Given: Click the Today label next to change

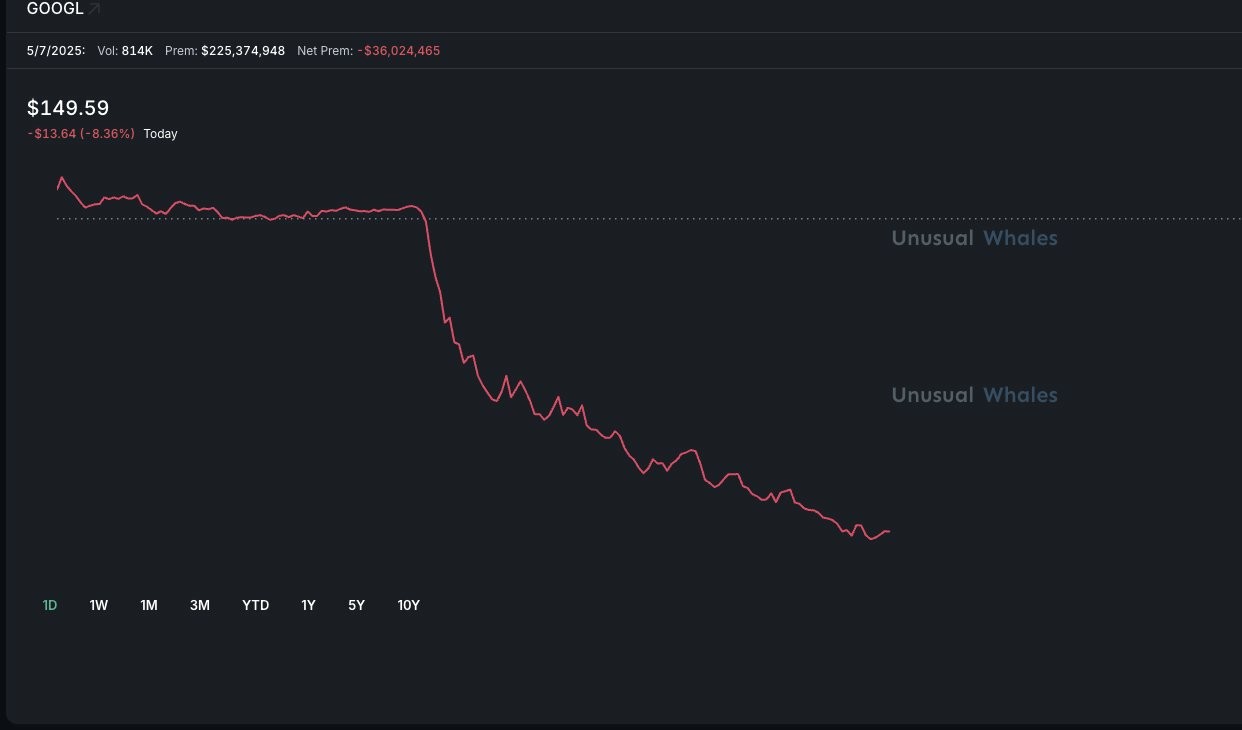Looking at the screenshot, I should pyautogui.click(x=161, y=134).
